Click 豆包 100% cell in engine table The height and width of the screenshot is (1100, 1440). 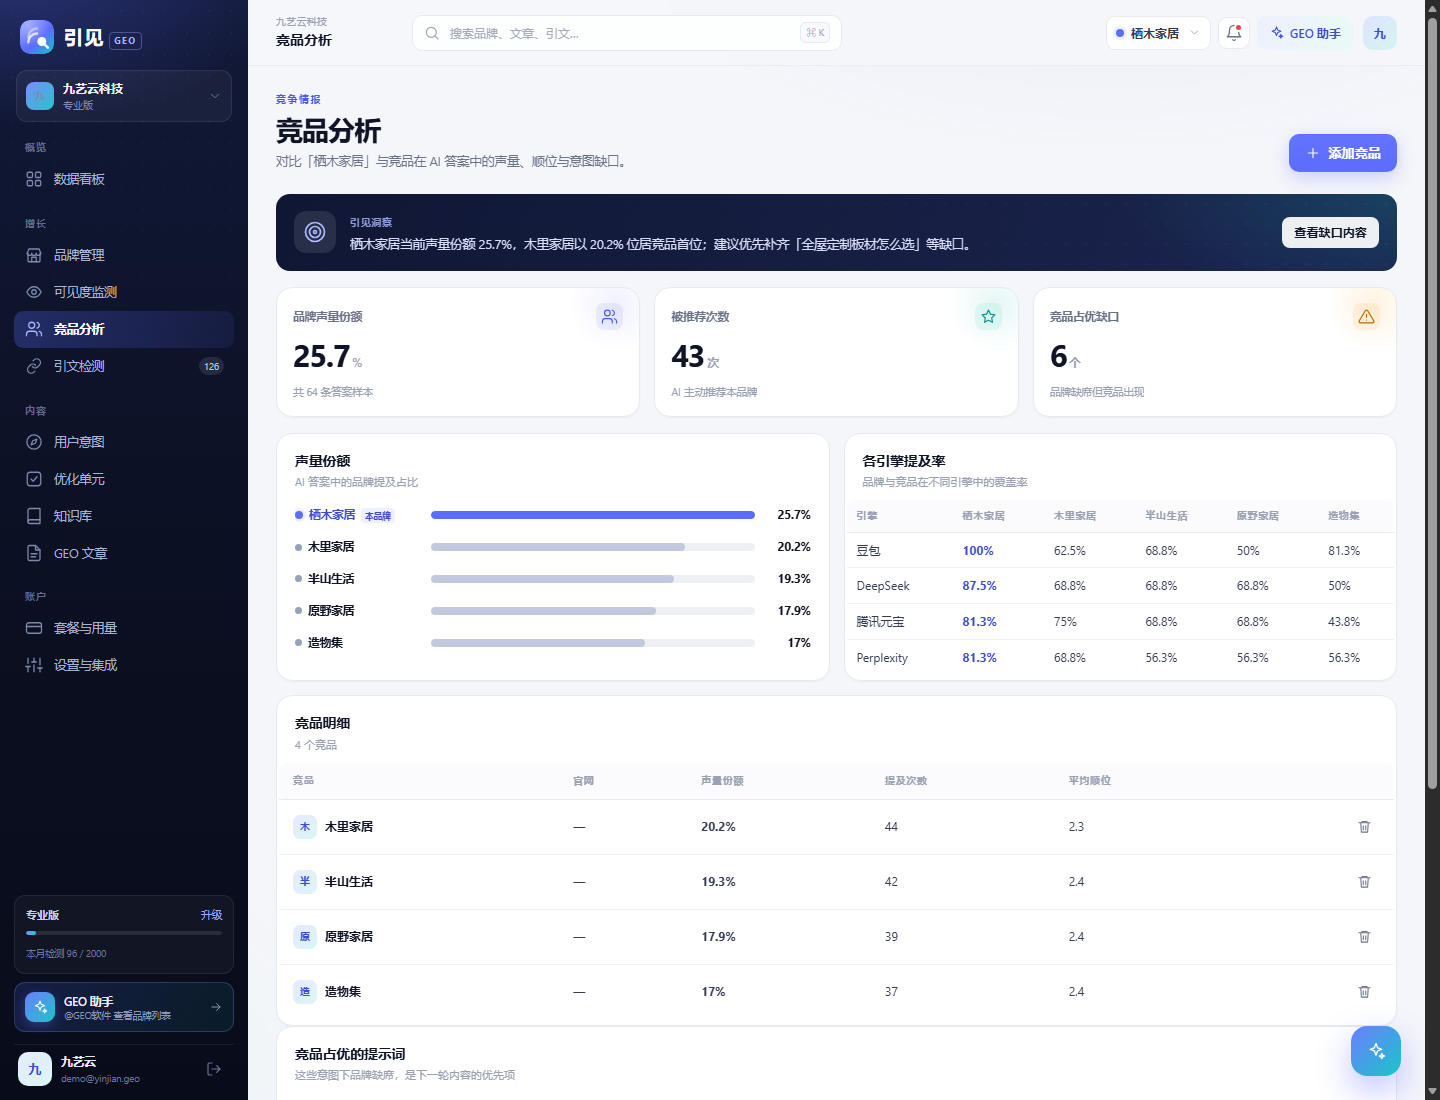point(978,551)
